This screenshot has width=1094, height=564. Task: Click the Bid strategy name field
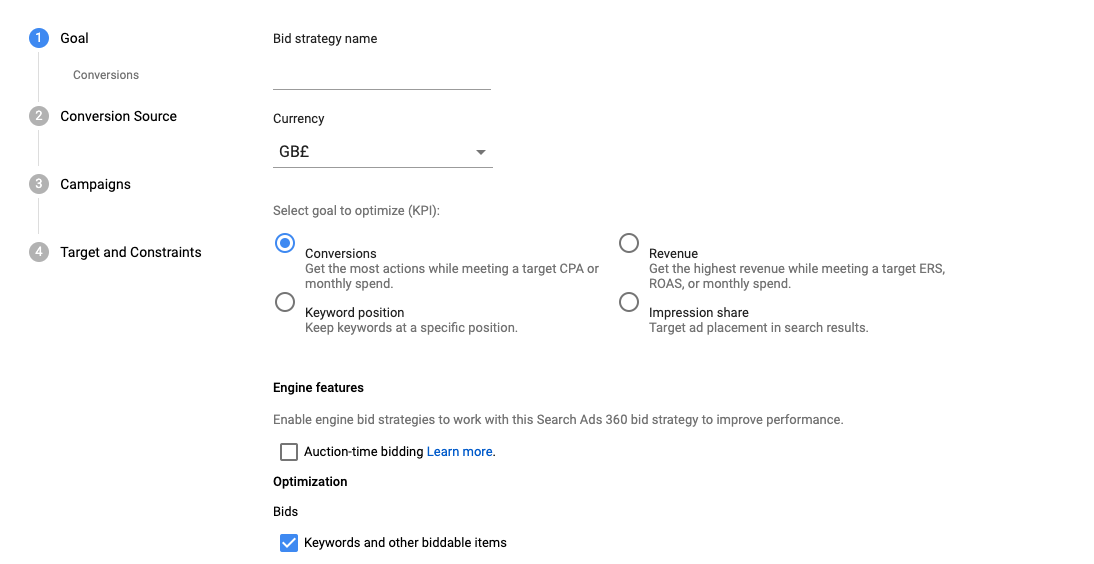(381, 74)
